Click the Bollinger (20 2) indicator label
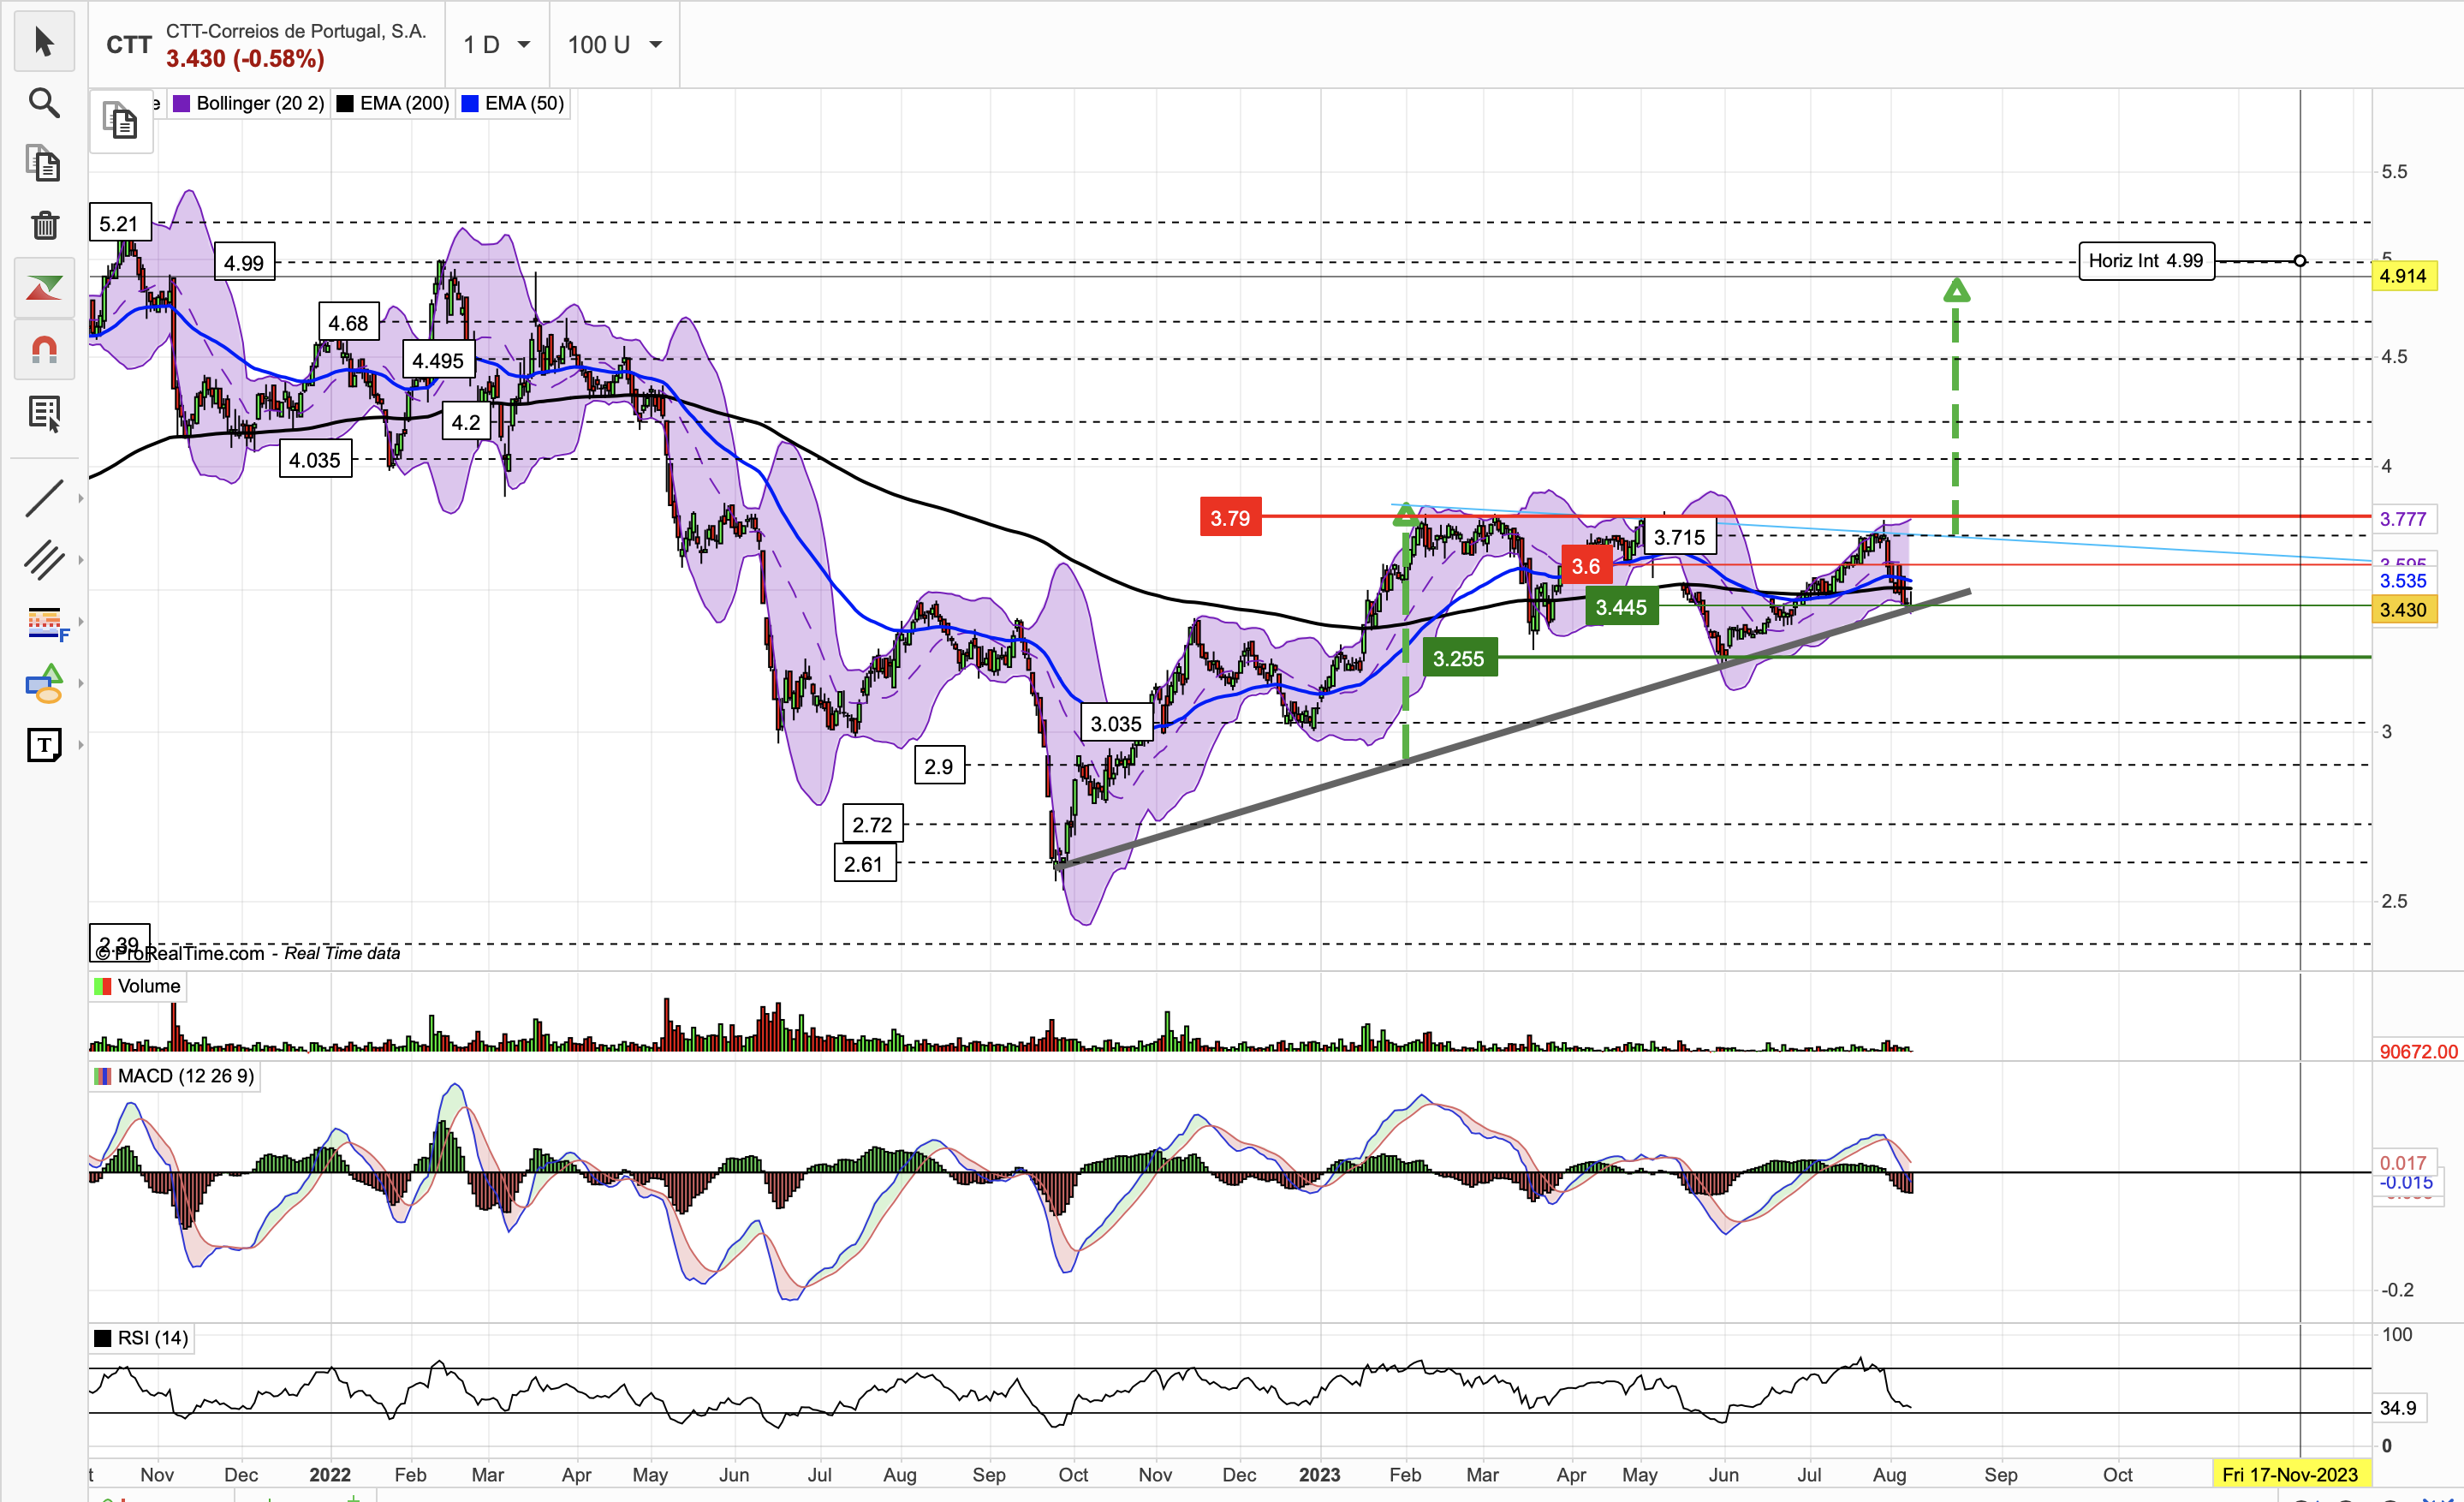The image size is (2464, 1502). (x=259, y=103)
